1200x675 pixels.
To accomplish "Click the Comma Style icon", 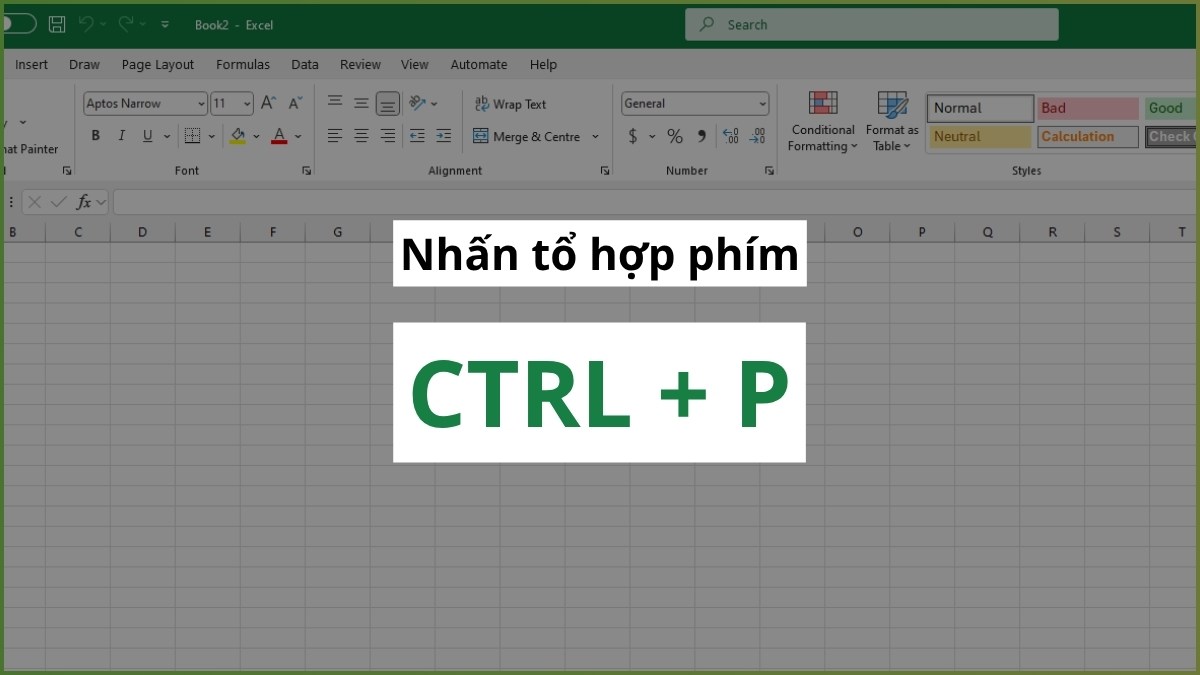I will [701, 136].
